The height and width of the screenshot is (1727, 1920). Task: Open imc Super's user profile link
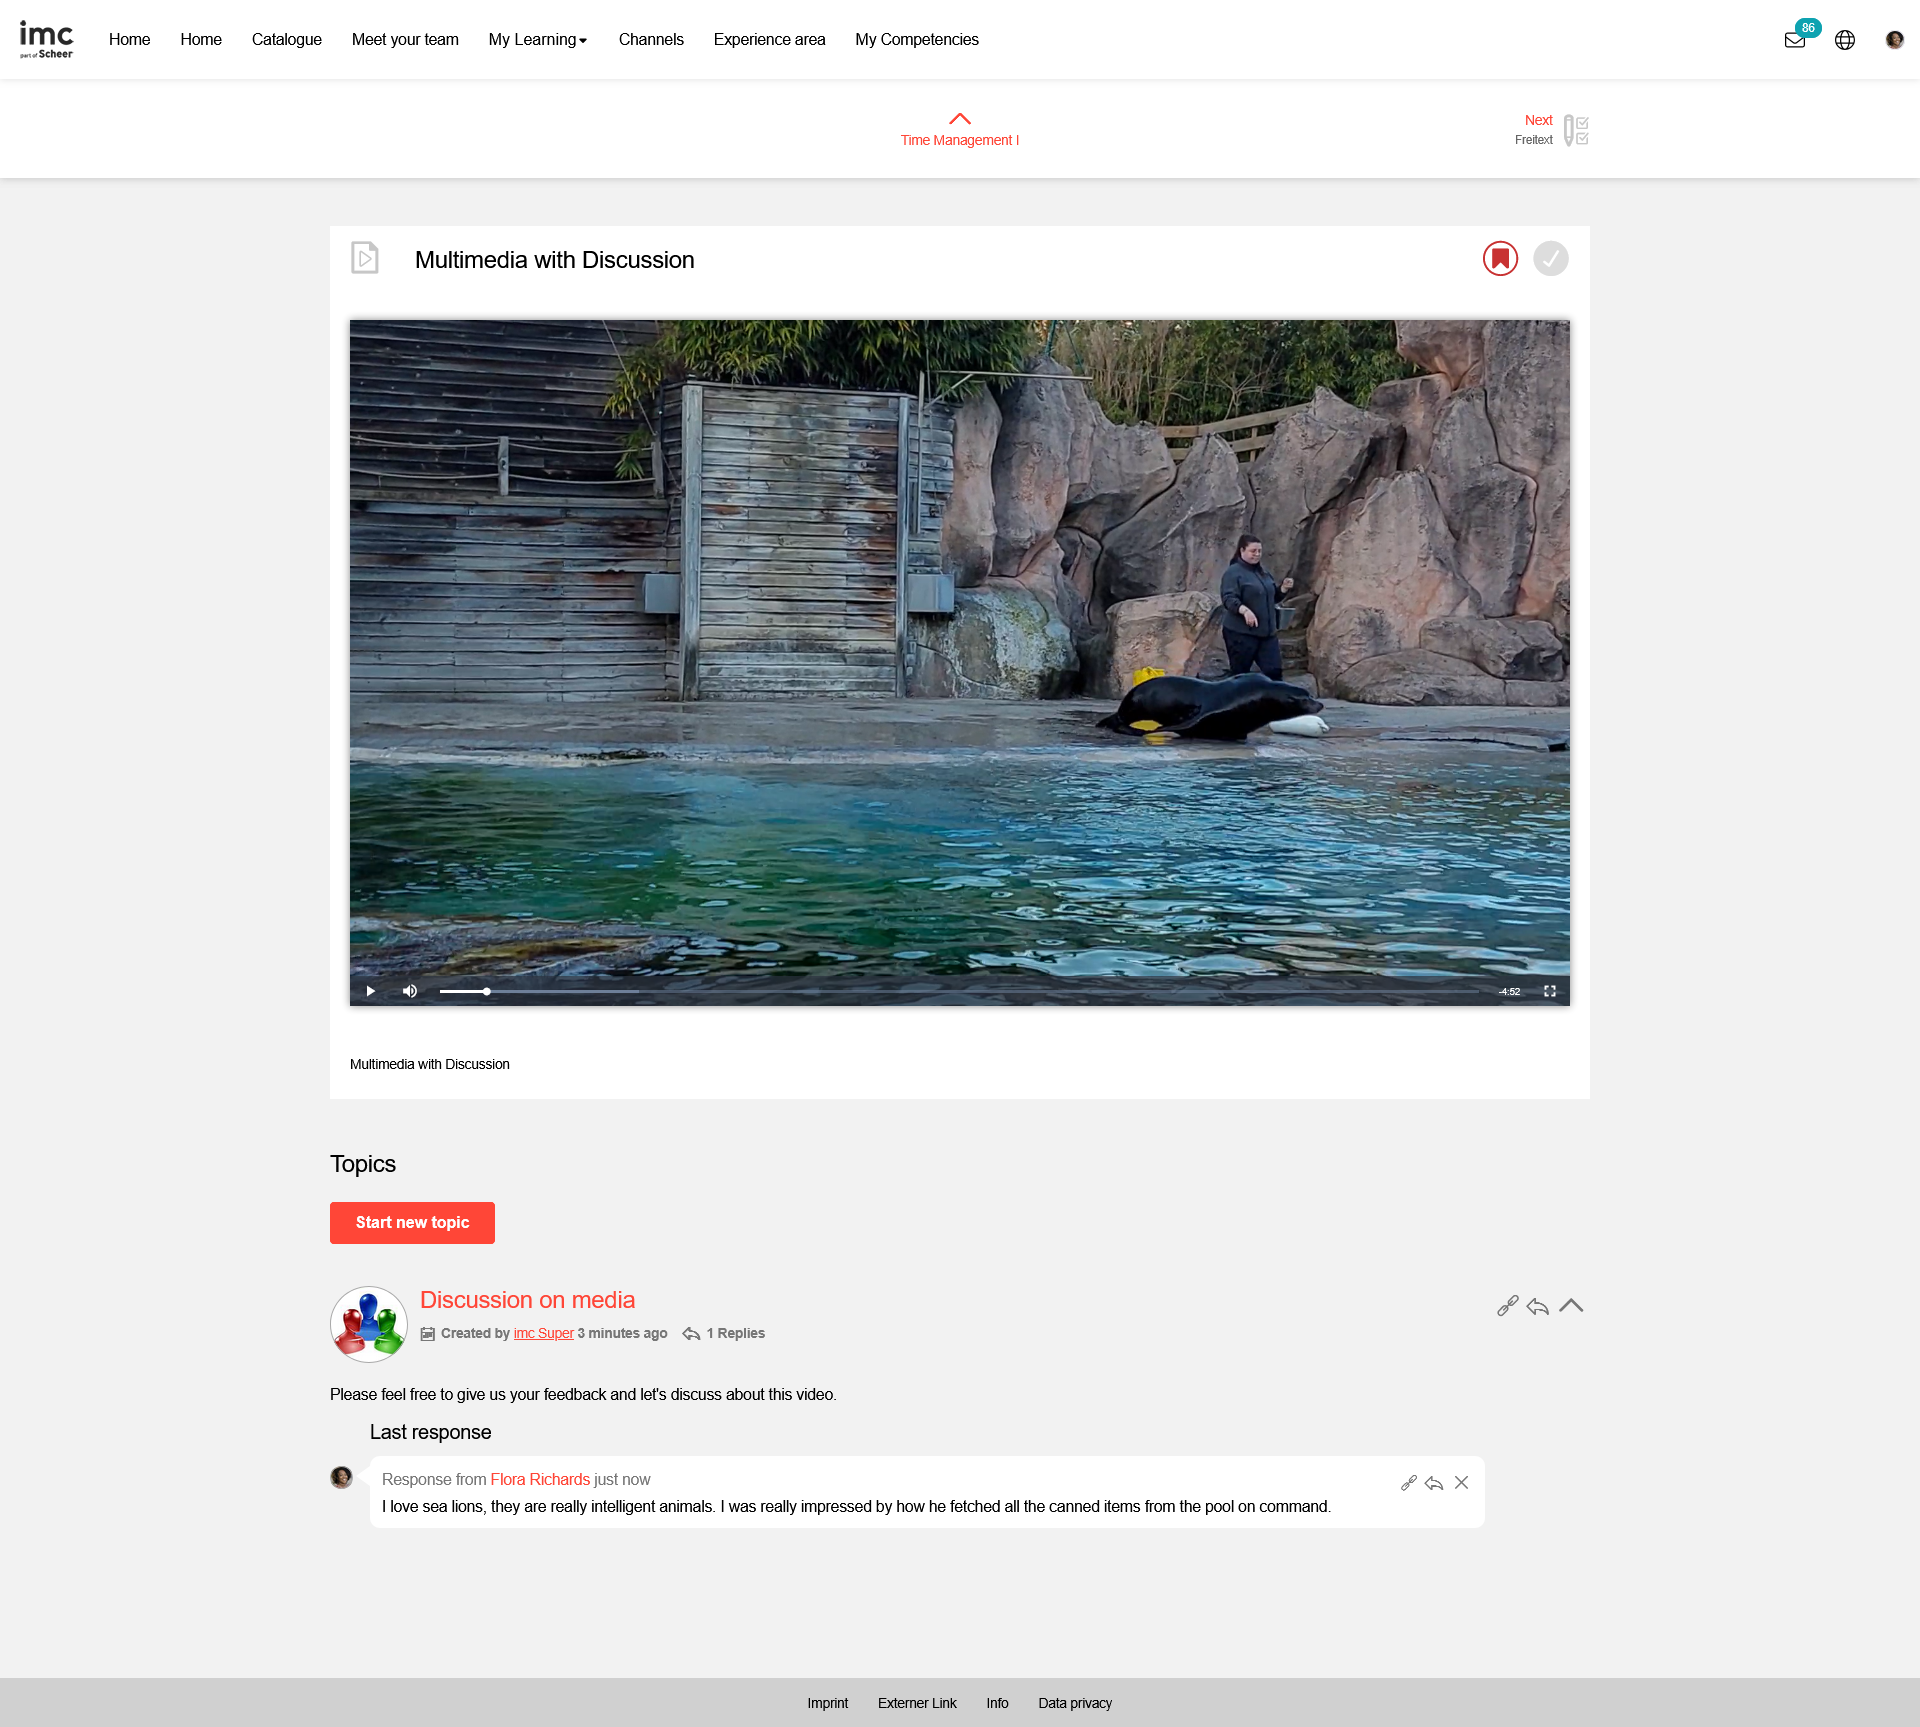click(543, 1333)
